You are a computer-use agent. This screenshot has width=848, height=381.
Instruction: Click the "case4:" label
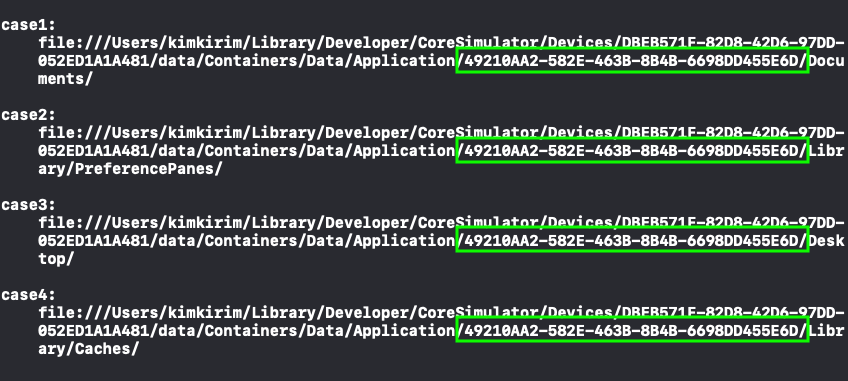tap(28, 295)
